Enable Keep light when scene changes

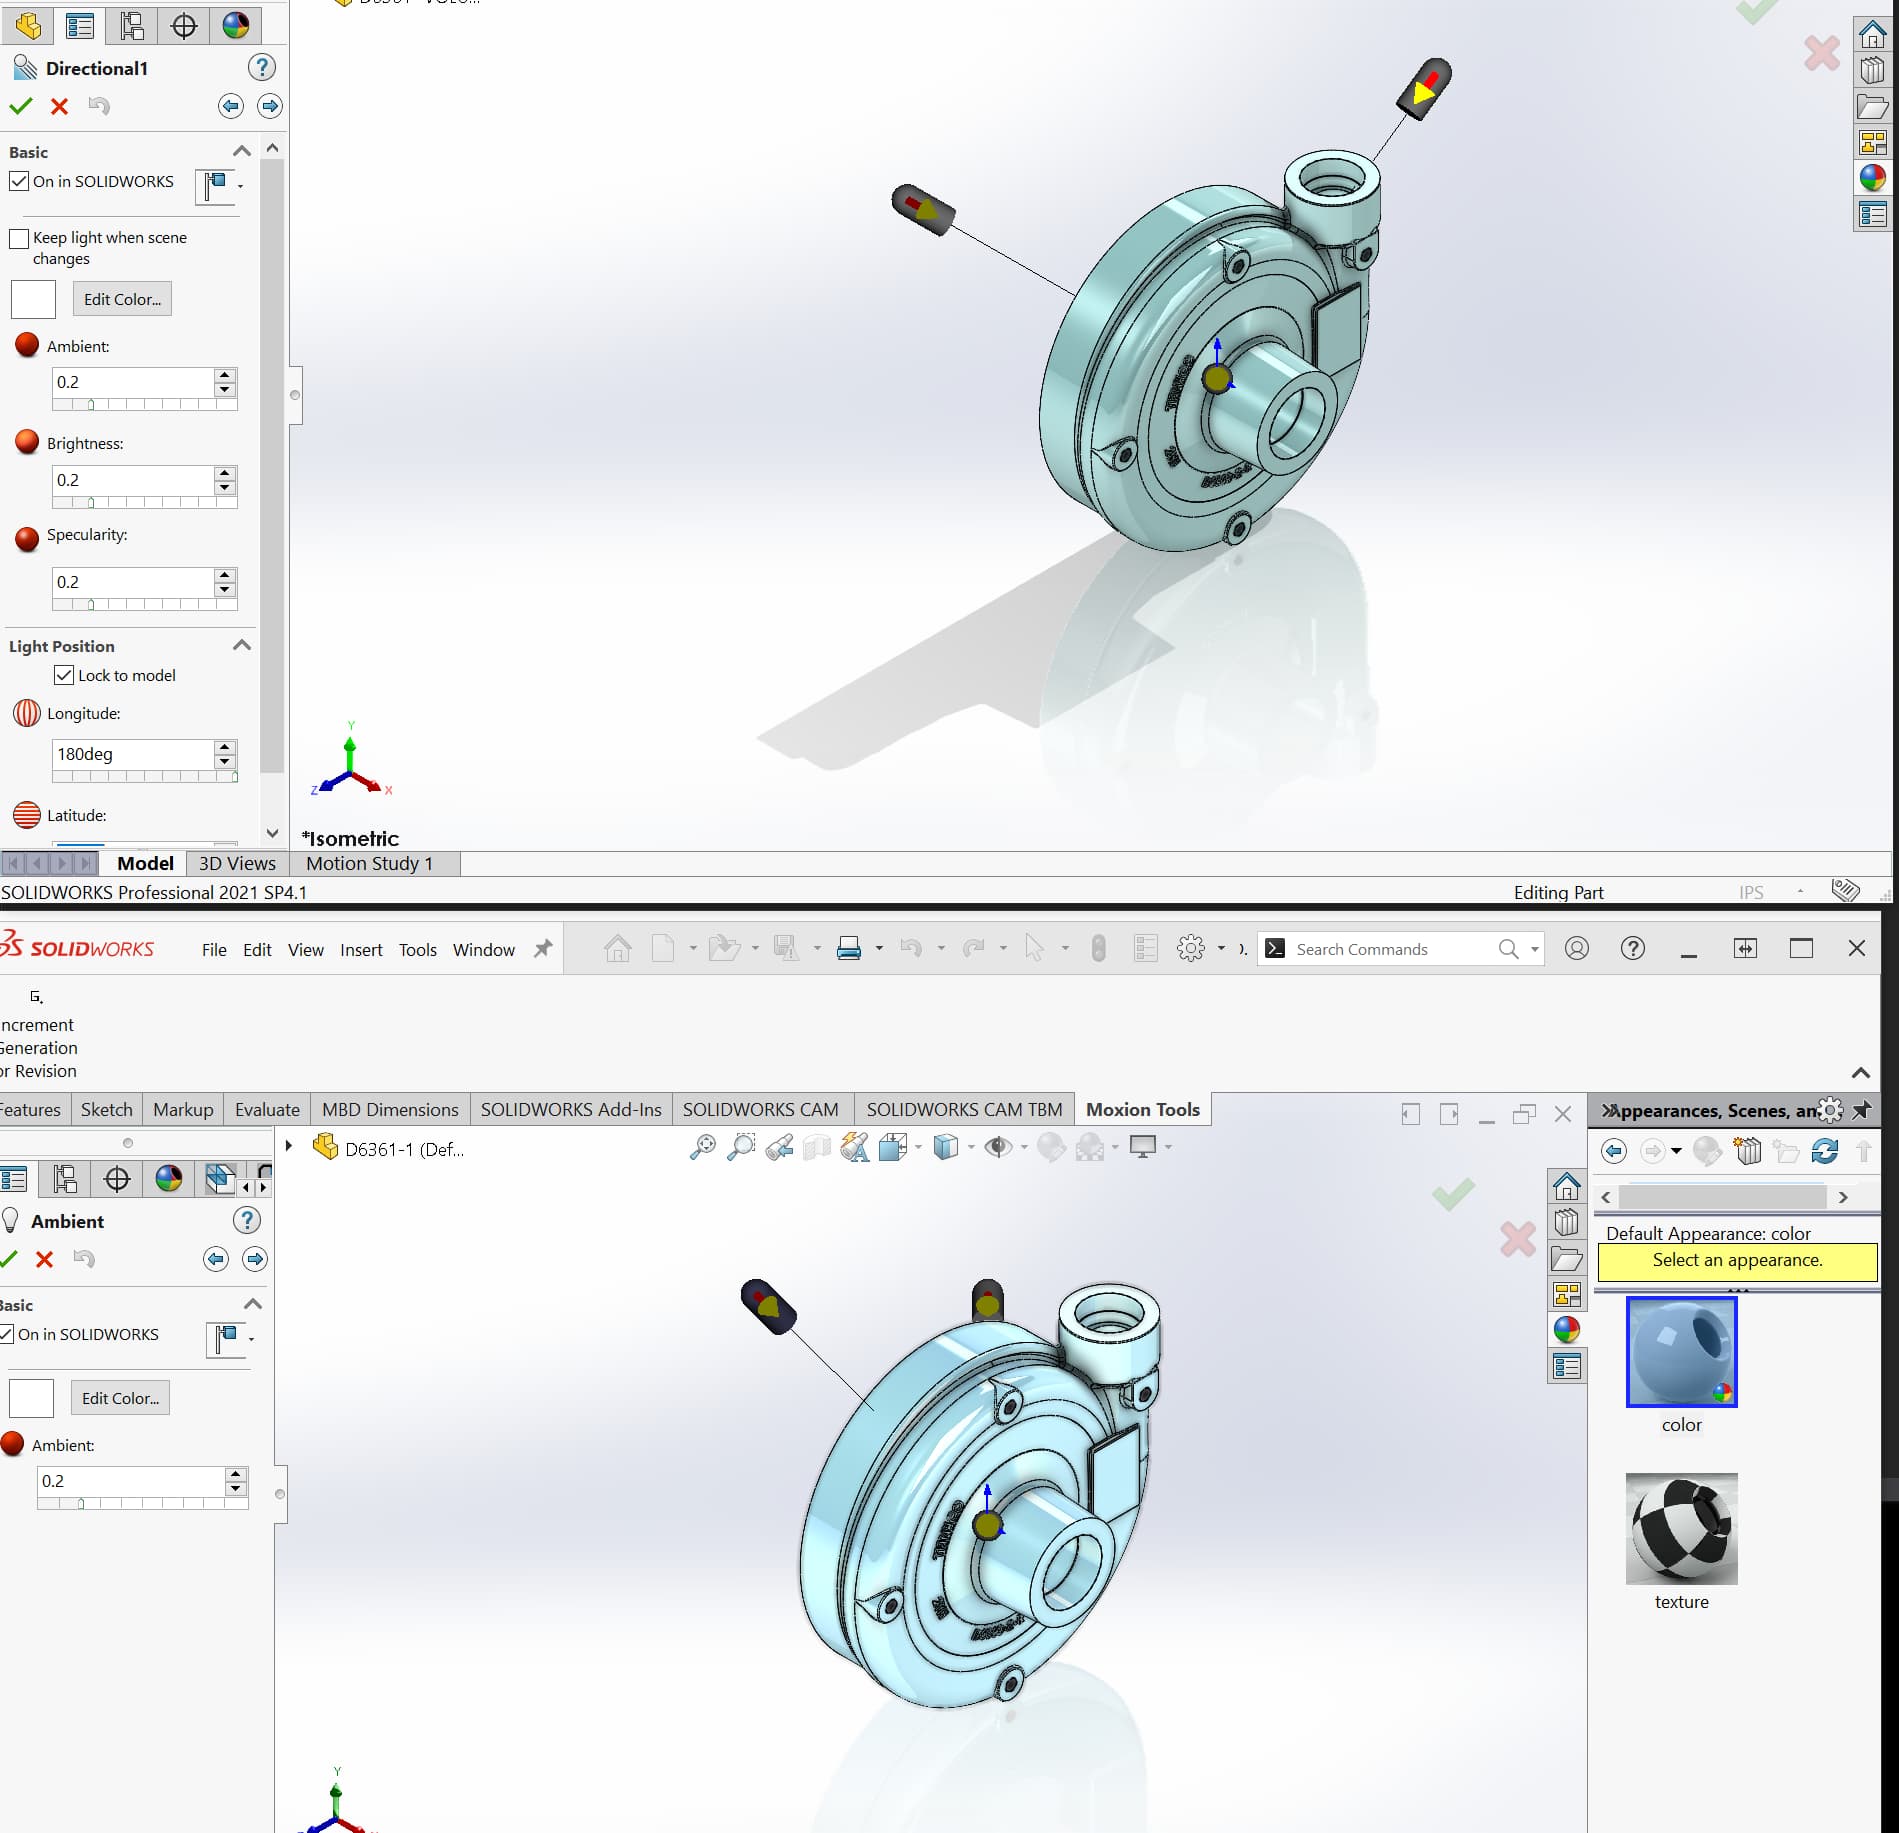coord(19,238)
